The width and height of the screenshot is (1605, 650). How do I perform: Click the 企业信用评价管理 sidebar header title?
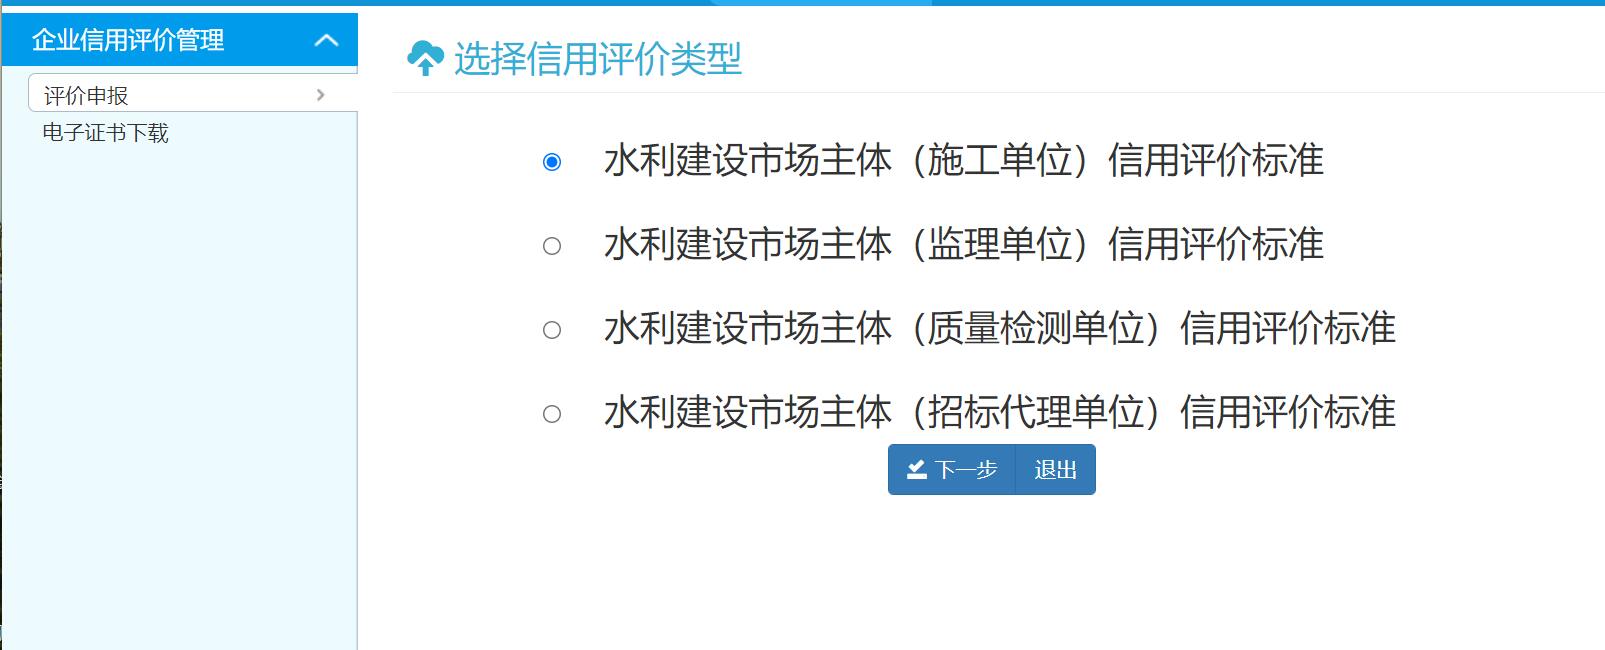(128, 41)
